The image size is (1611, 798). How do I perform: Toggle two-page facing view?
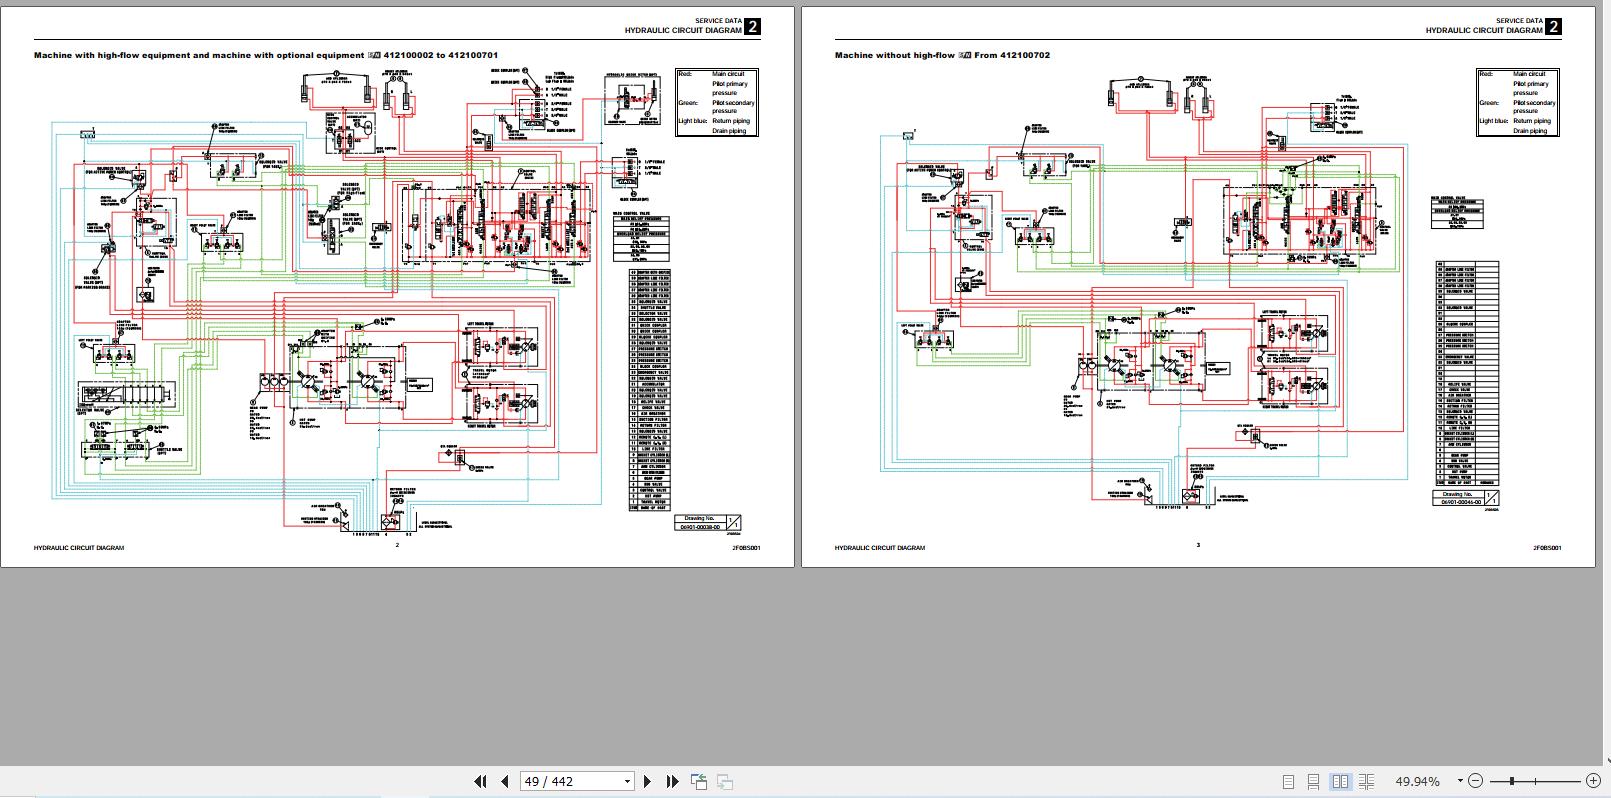point(1341,781)
